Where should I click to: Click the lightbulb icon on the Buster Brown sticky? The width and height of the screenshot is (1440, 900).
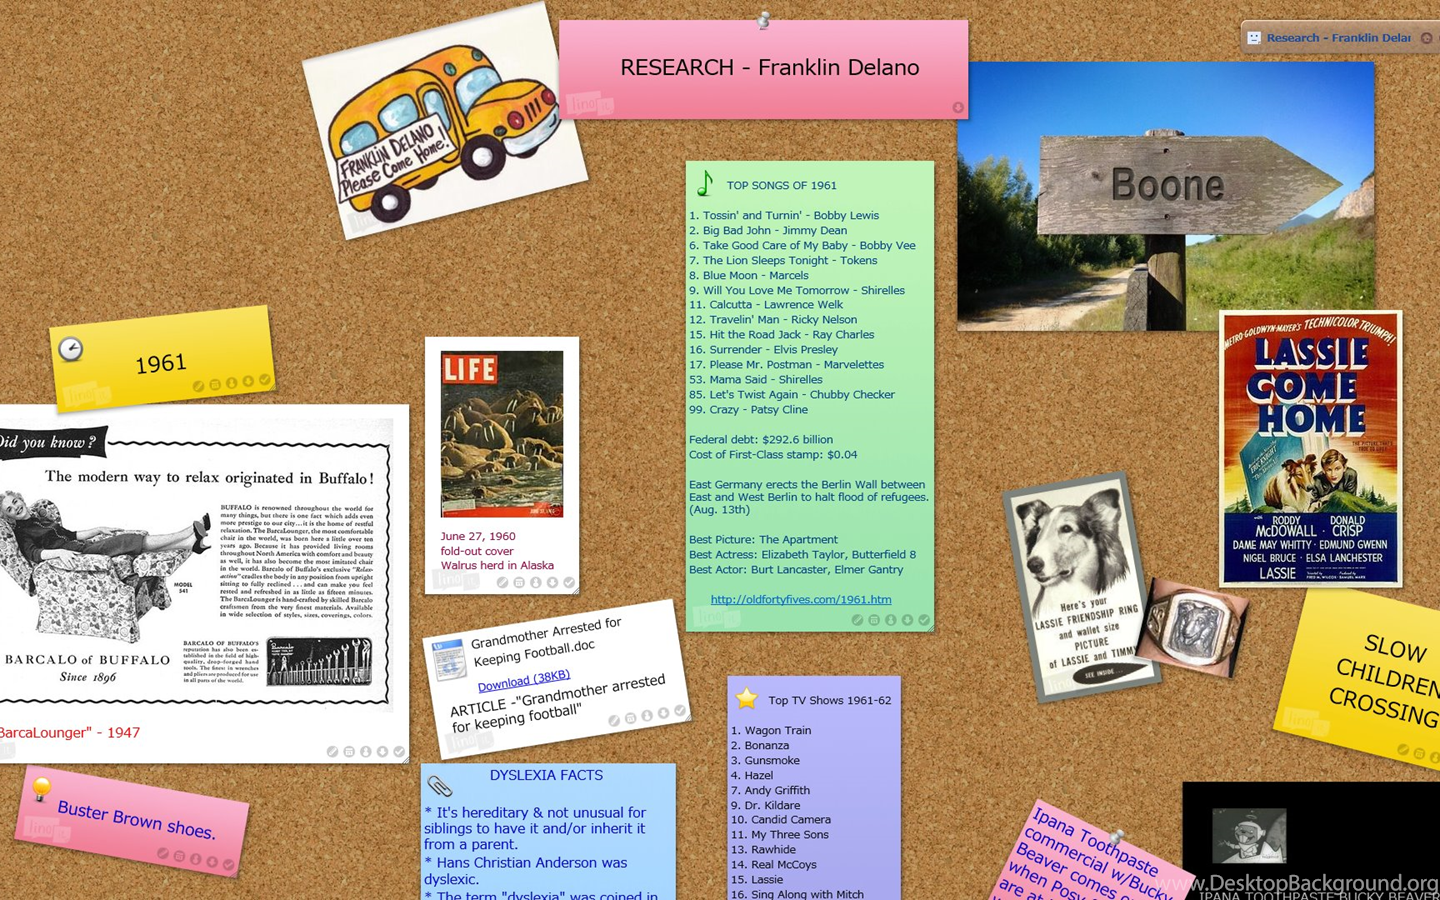41,788
